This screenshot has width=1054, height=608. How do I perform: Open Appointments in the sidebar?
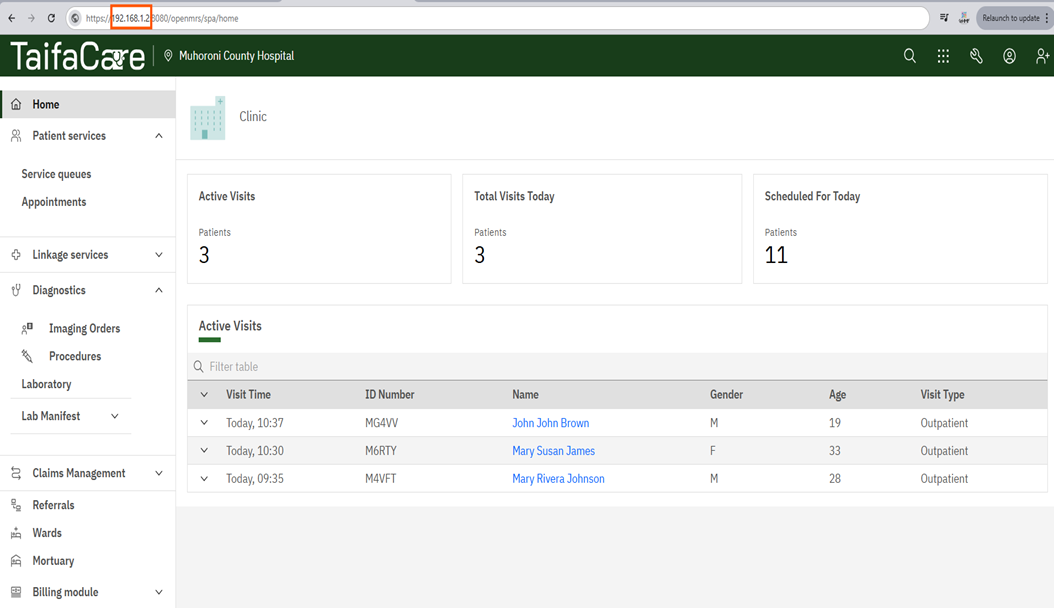pyautogui.click(x=54, y=202)
